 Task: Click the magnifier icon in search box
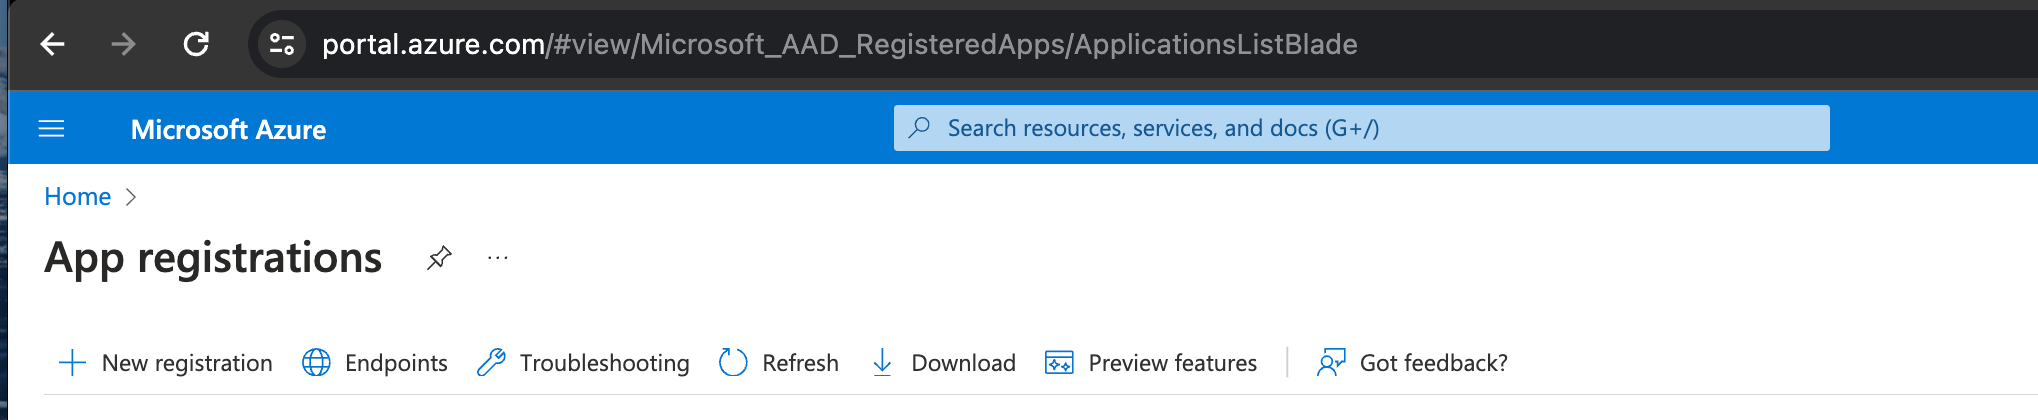point(920,128)
